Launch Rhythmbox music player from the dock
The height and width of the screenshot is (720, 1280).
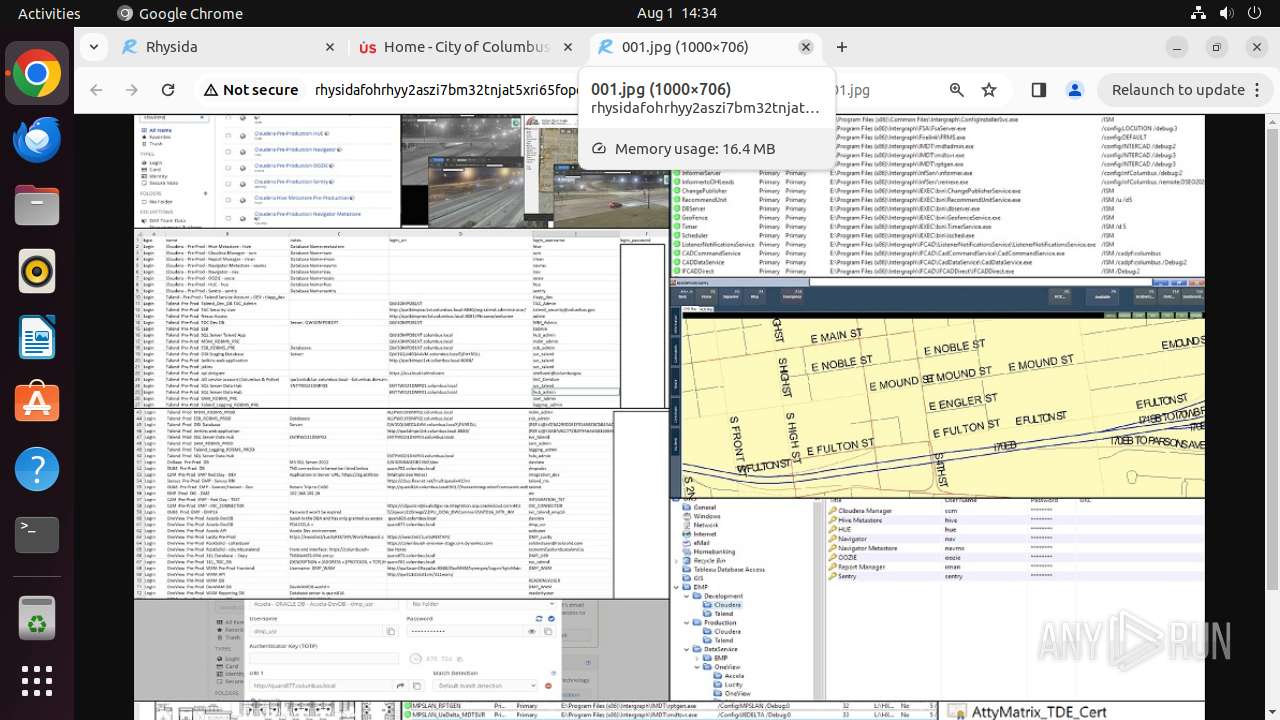pos(37,271)
